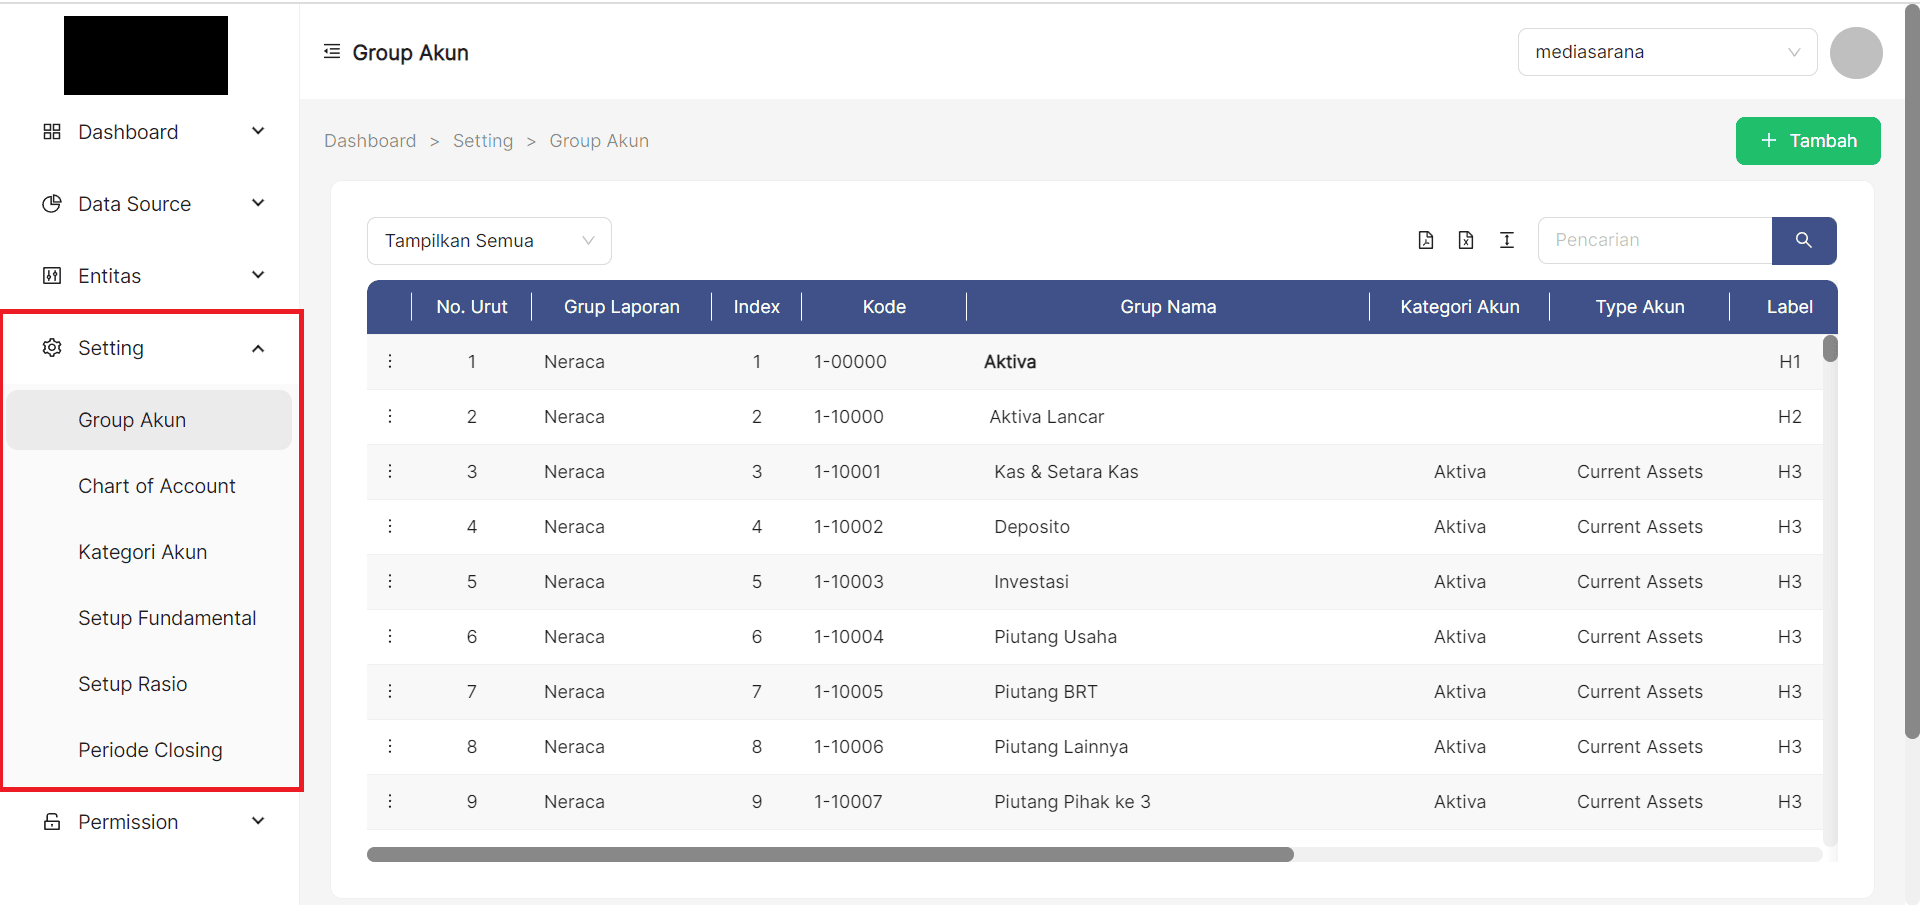Screen dimensions: 1920x905
Task: Click the horizontal table scrollbar
Action: tap(830, 855)
